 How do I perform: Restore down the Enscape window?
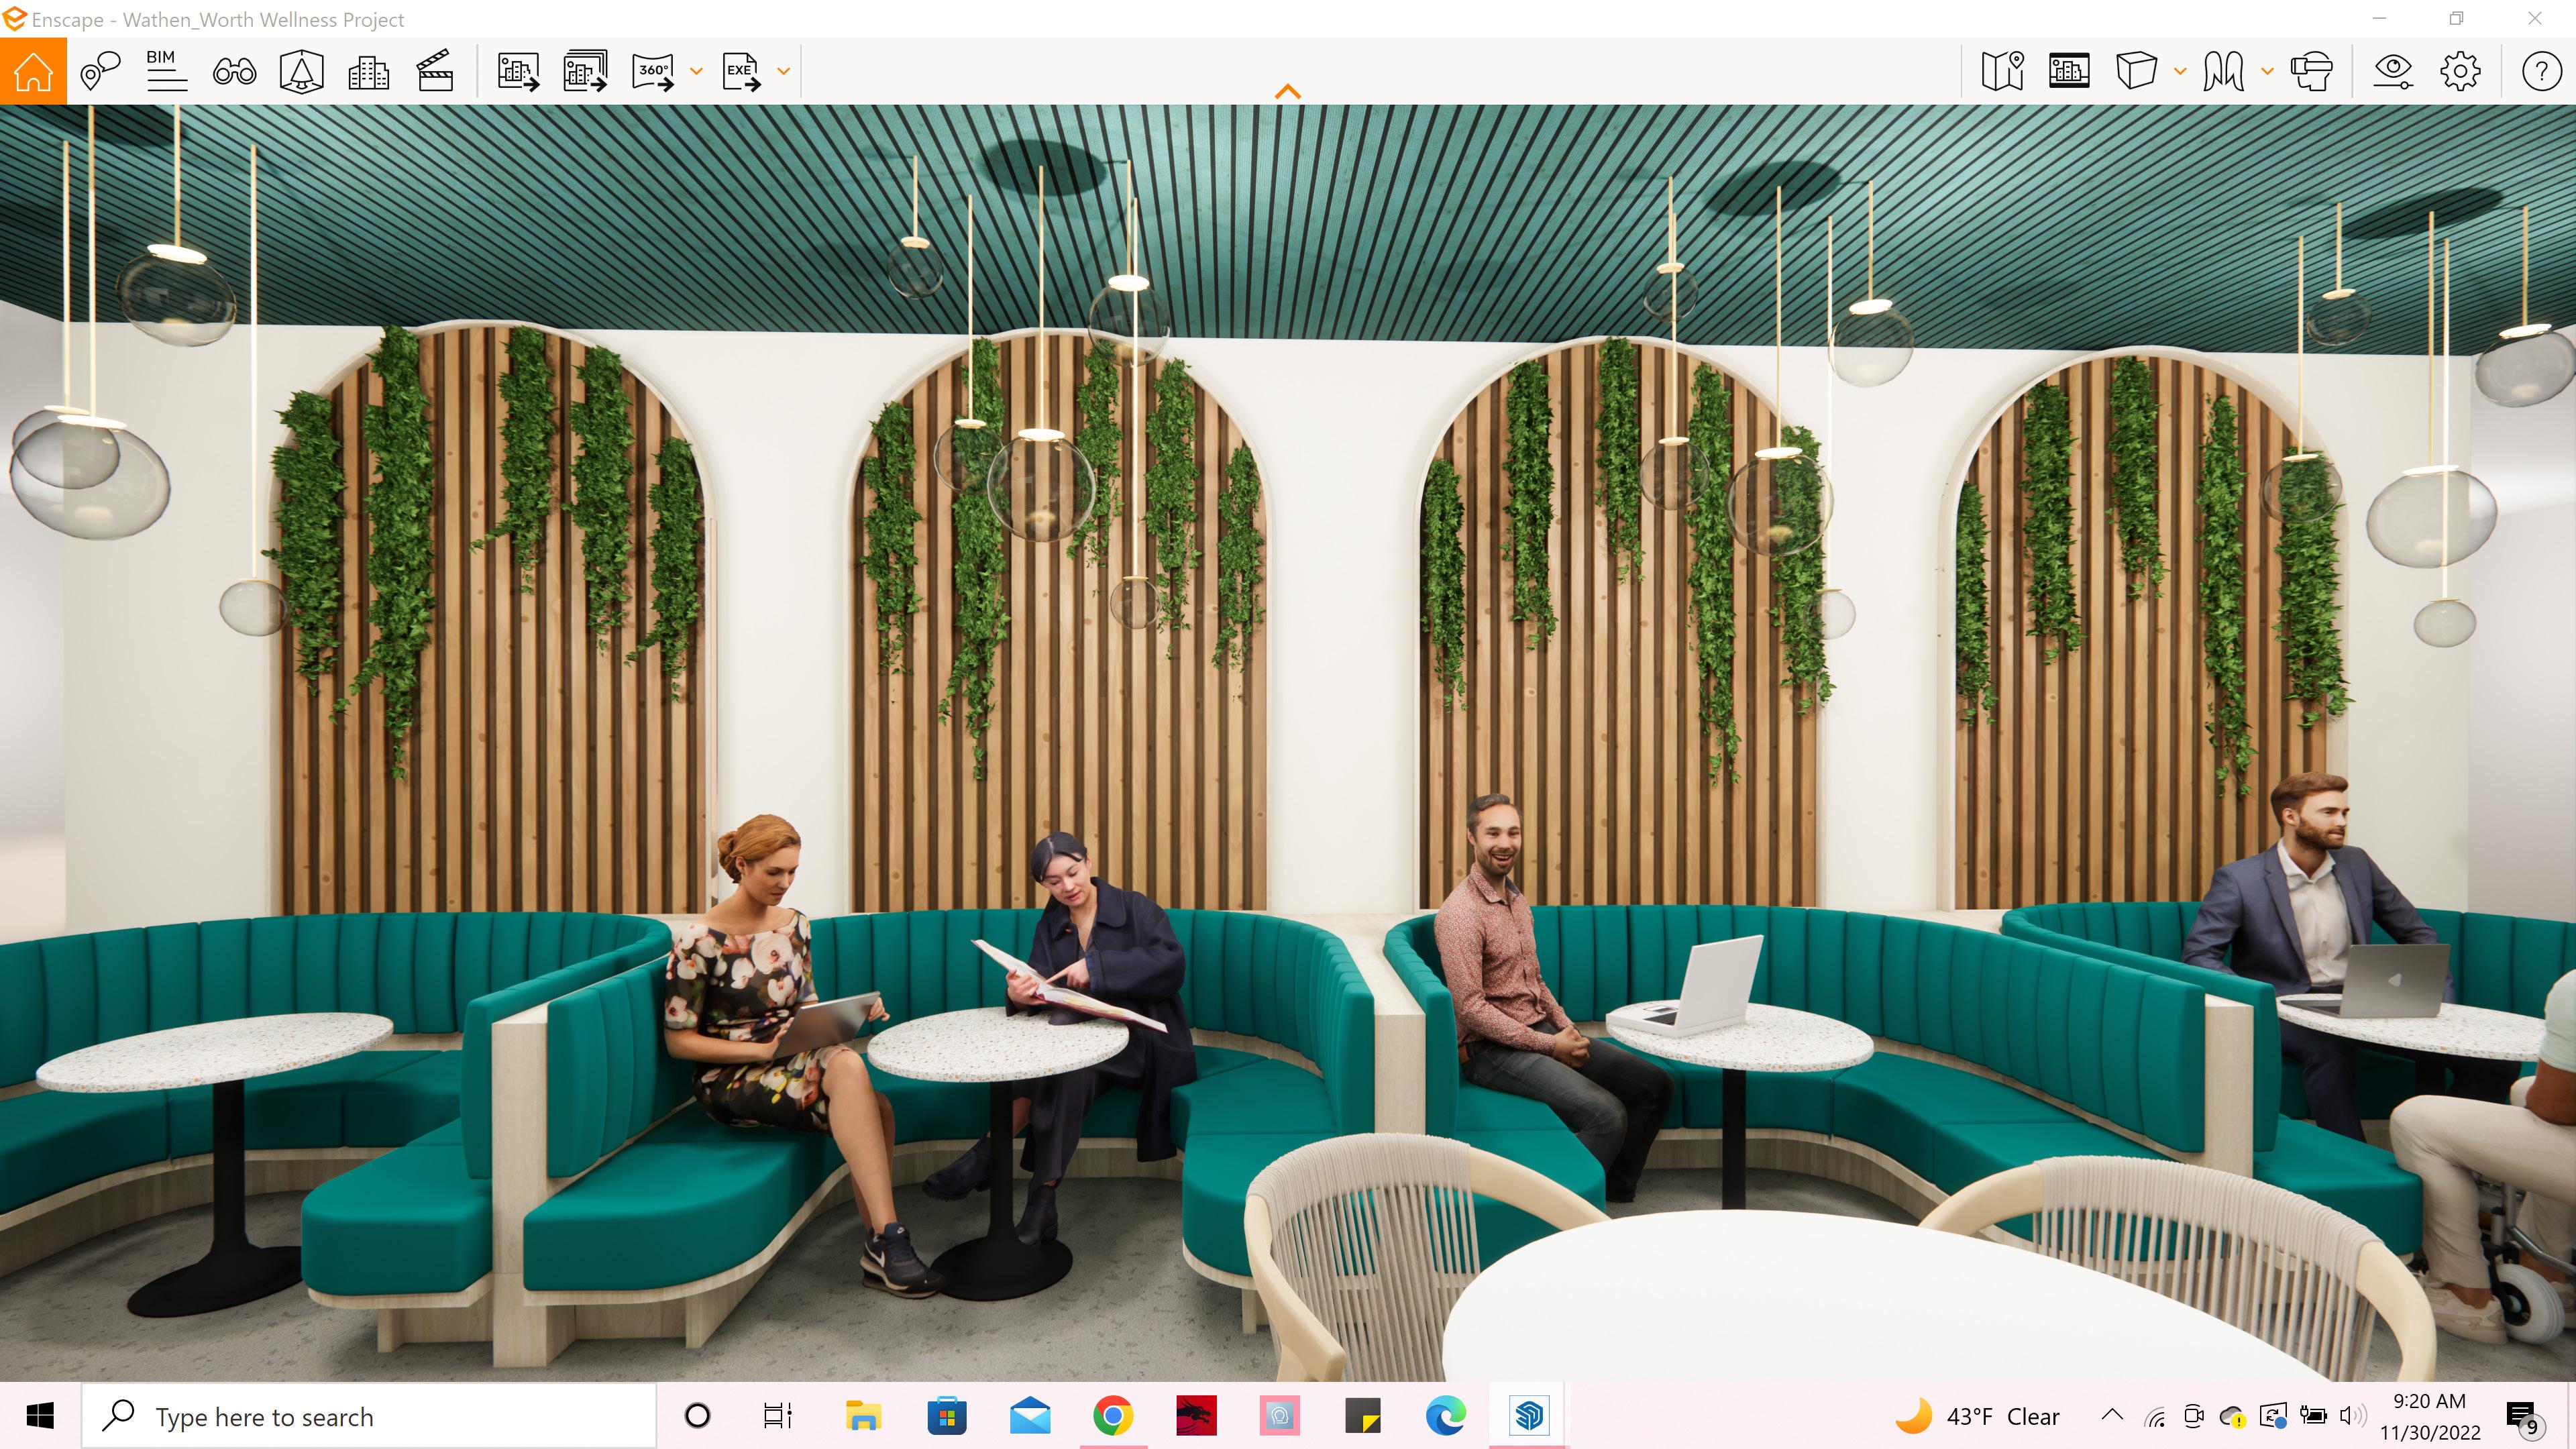[x=2457, y=19]
